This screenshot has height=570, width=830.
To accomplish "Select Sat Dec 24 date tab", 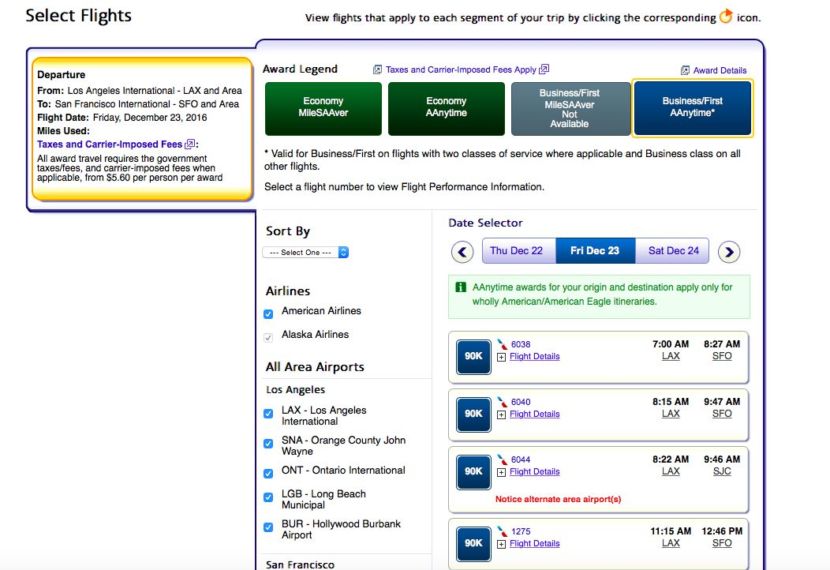I will click(x=672, y=251).
